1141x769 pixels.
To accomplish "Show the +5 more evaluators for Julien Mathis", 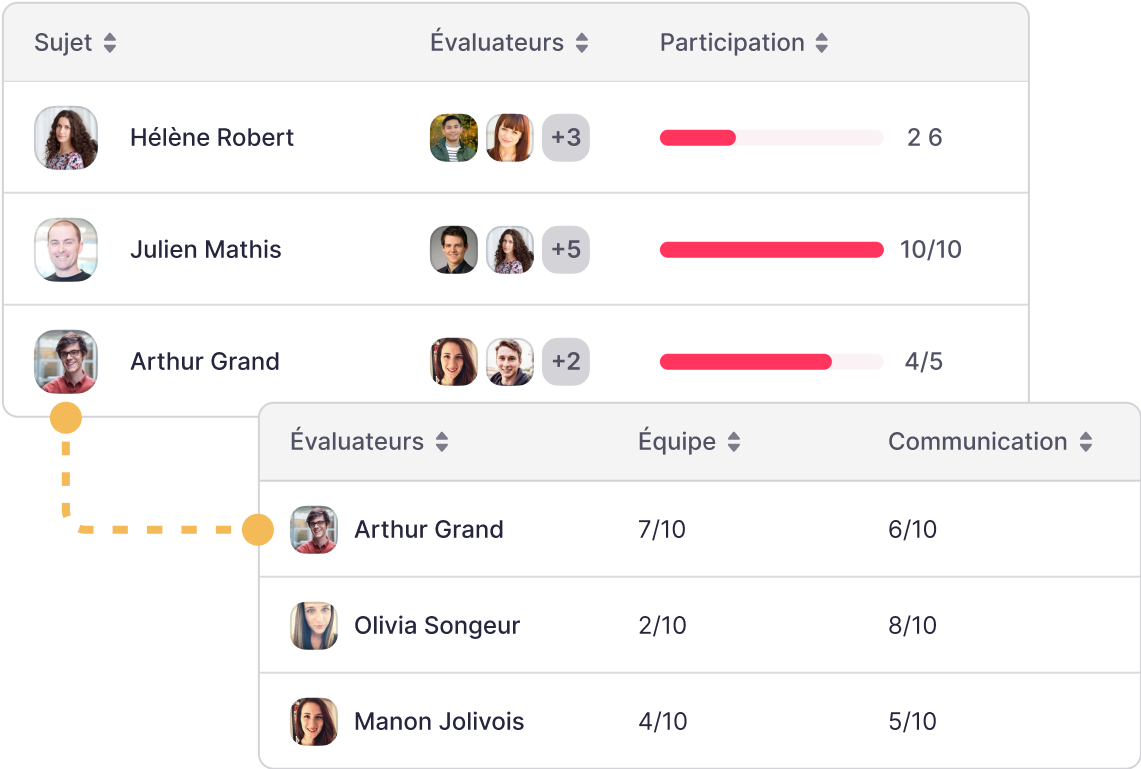I will pos(566,250).
